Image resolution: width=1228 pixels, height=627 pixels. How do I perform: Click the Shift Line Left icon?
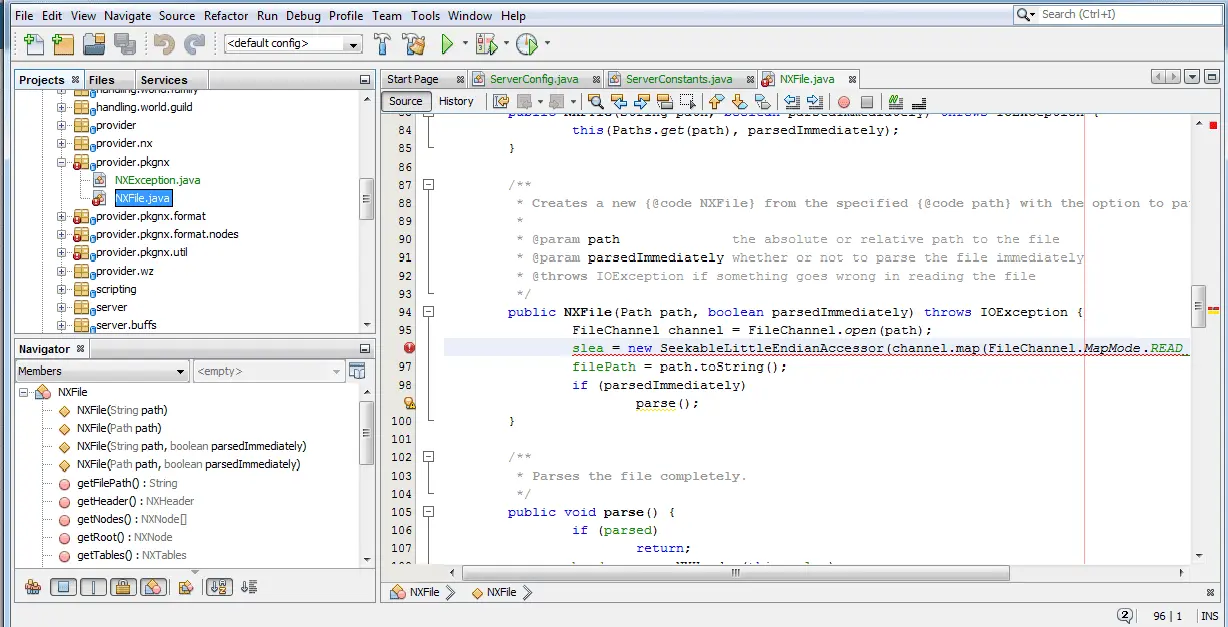(791, 101)
